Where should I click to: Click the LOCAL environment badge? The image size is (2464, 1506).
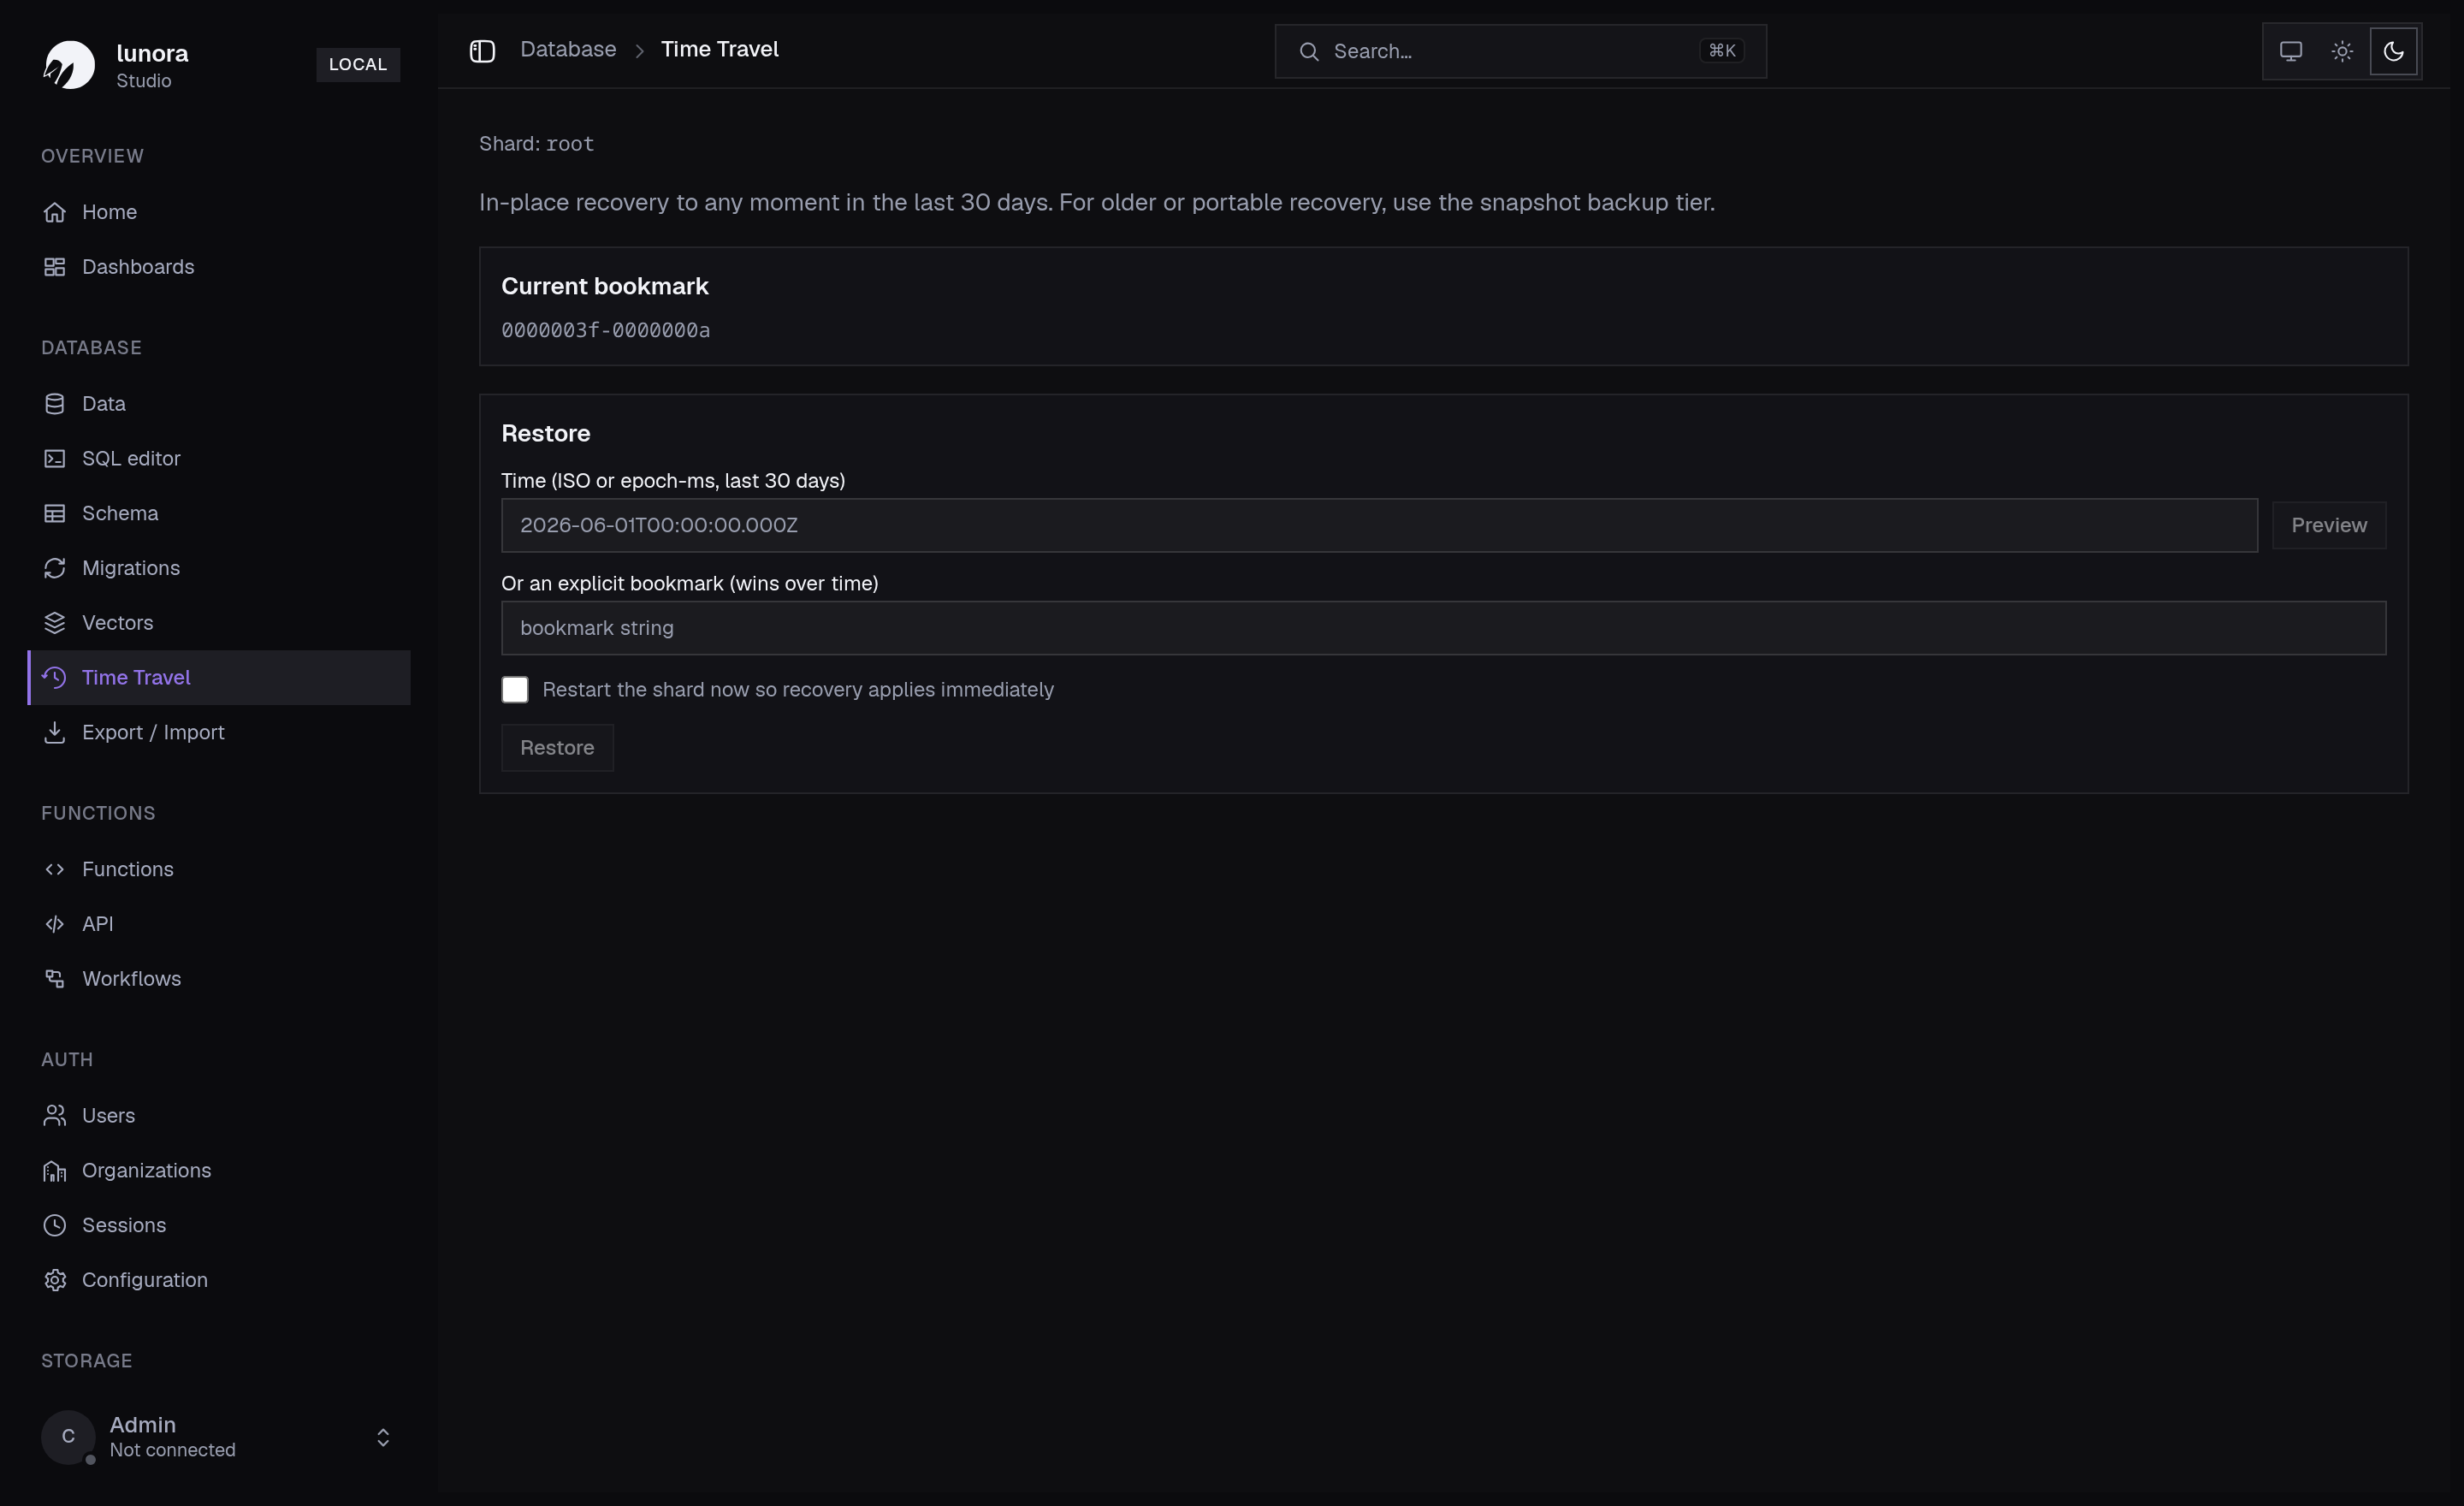pos(358,65)
